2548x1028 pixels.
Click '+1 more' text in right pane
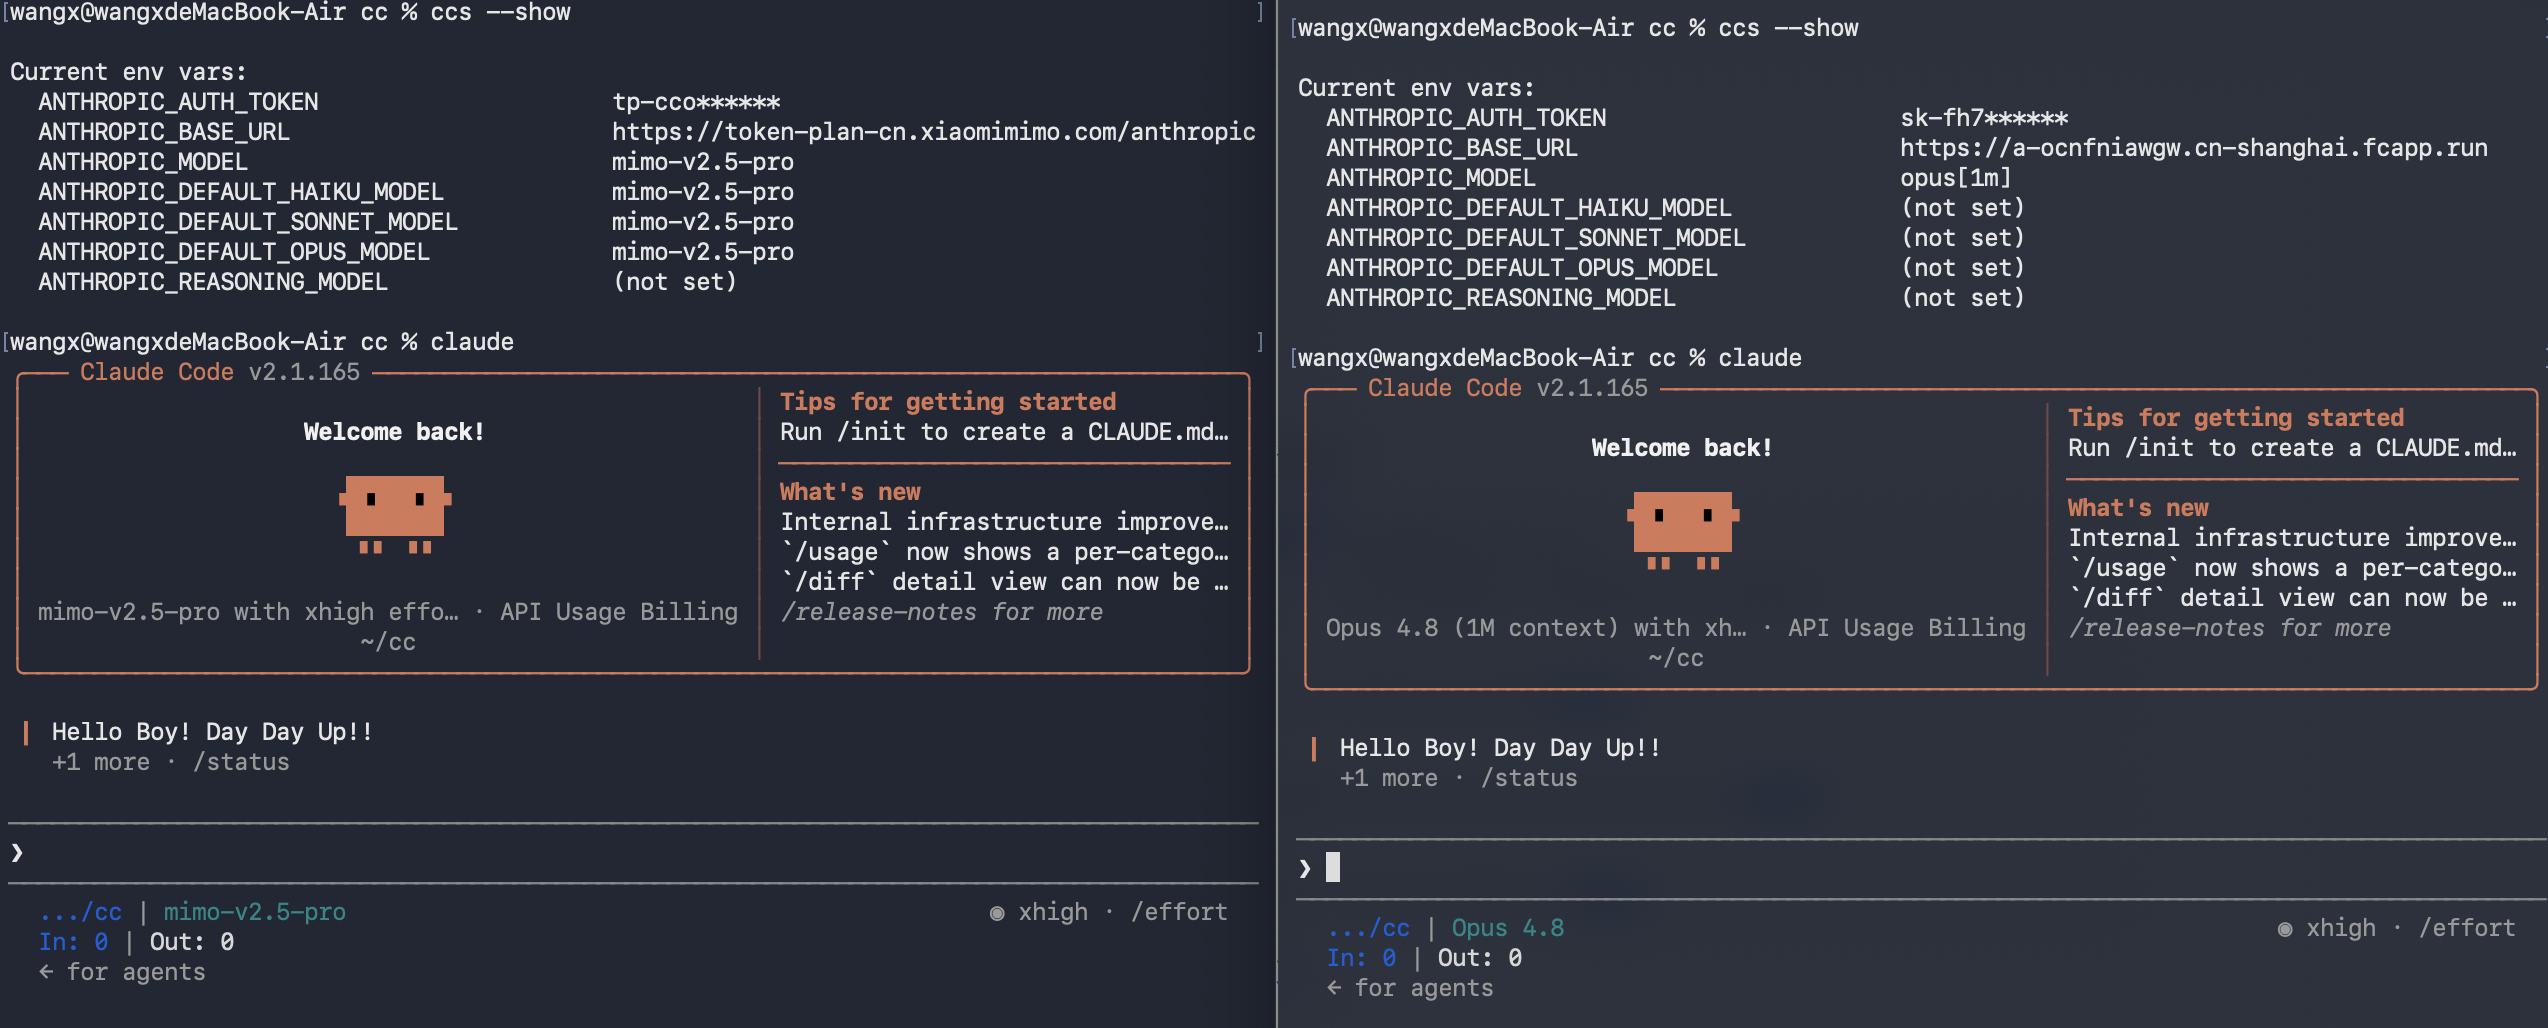tap(1389, 778)
